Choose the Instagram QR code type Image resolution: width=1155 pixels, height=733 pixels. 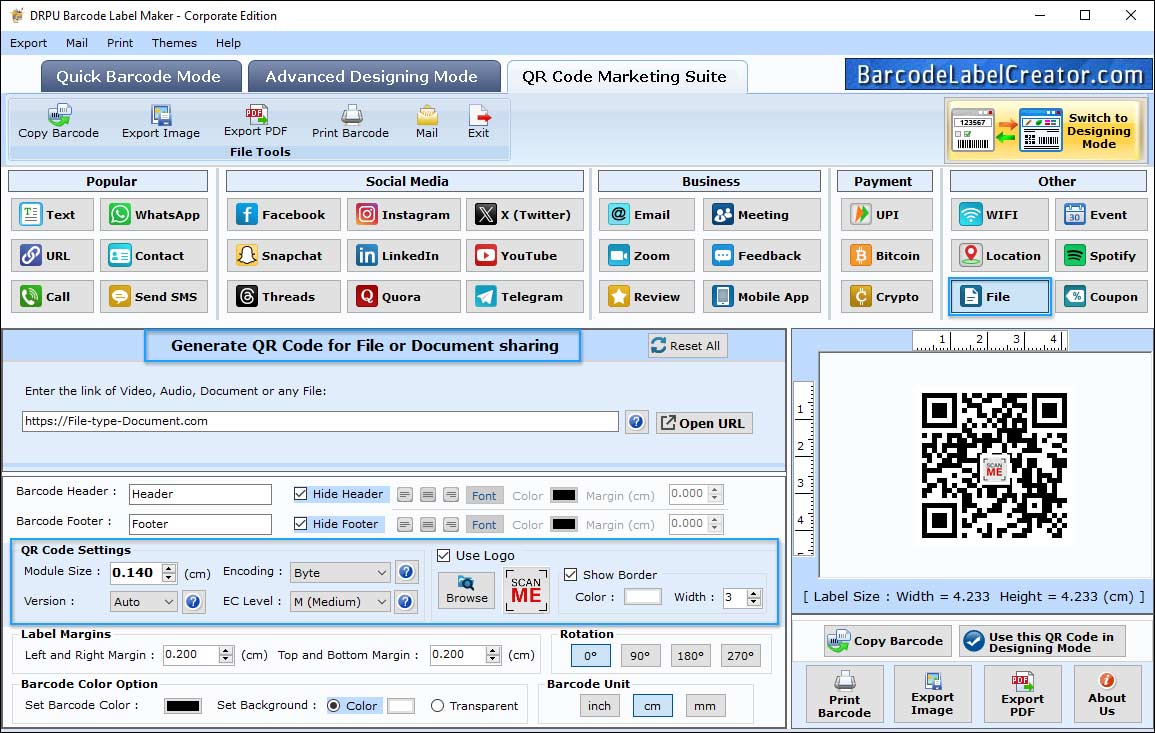[x=404, y=214]
